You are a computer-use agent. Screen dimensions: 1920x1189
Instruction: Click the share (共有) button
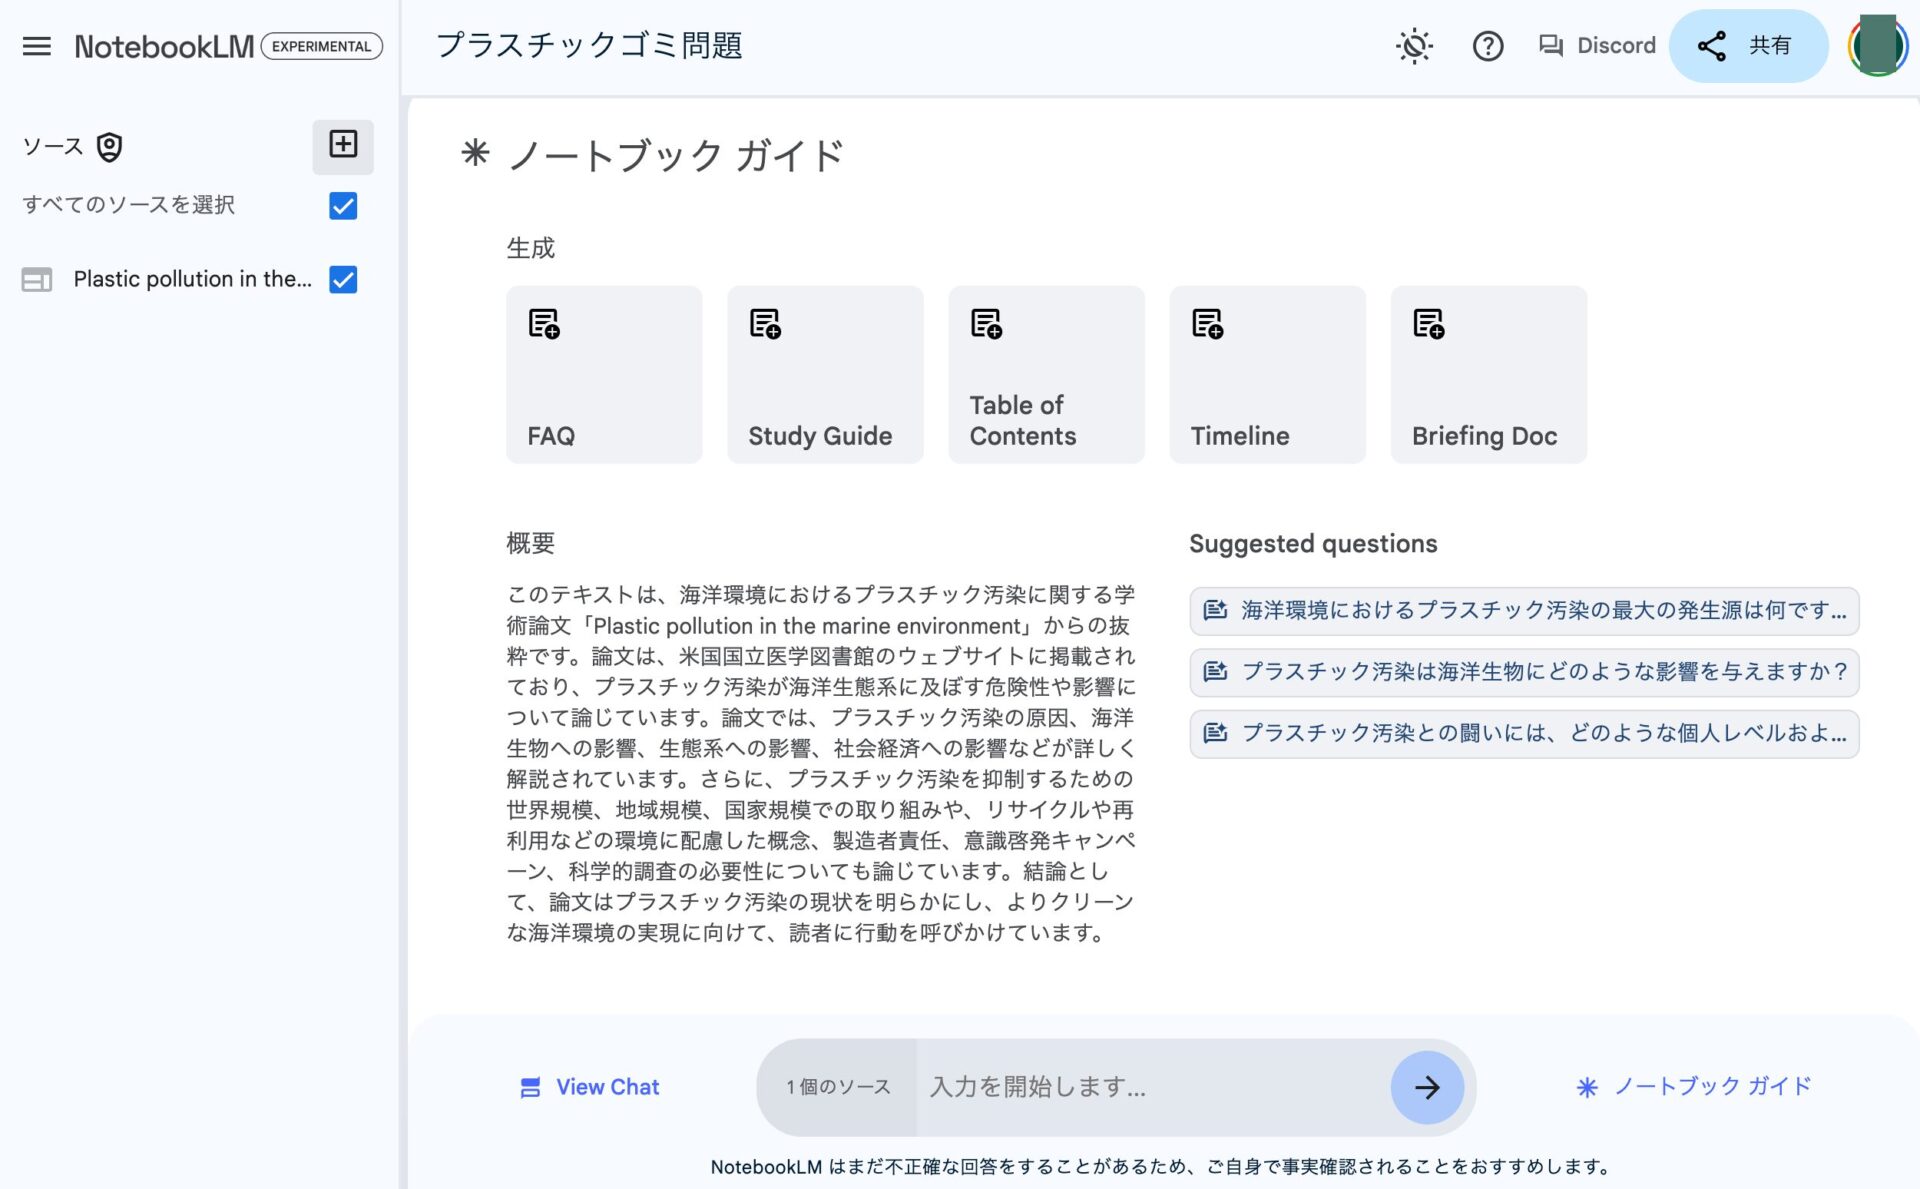1746,46
